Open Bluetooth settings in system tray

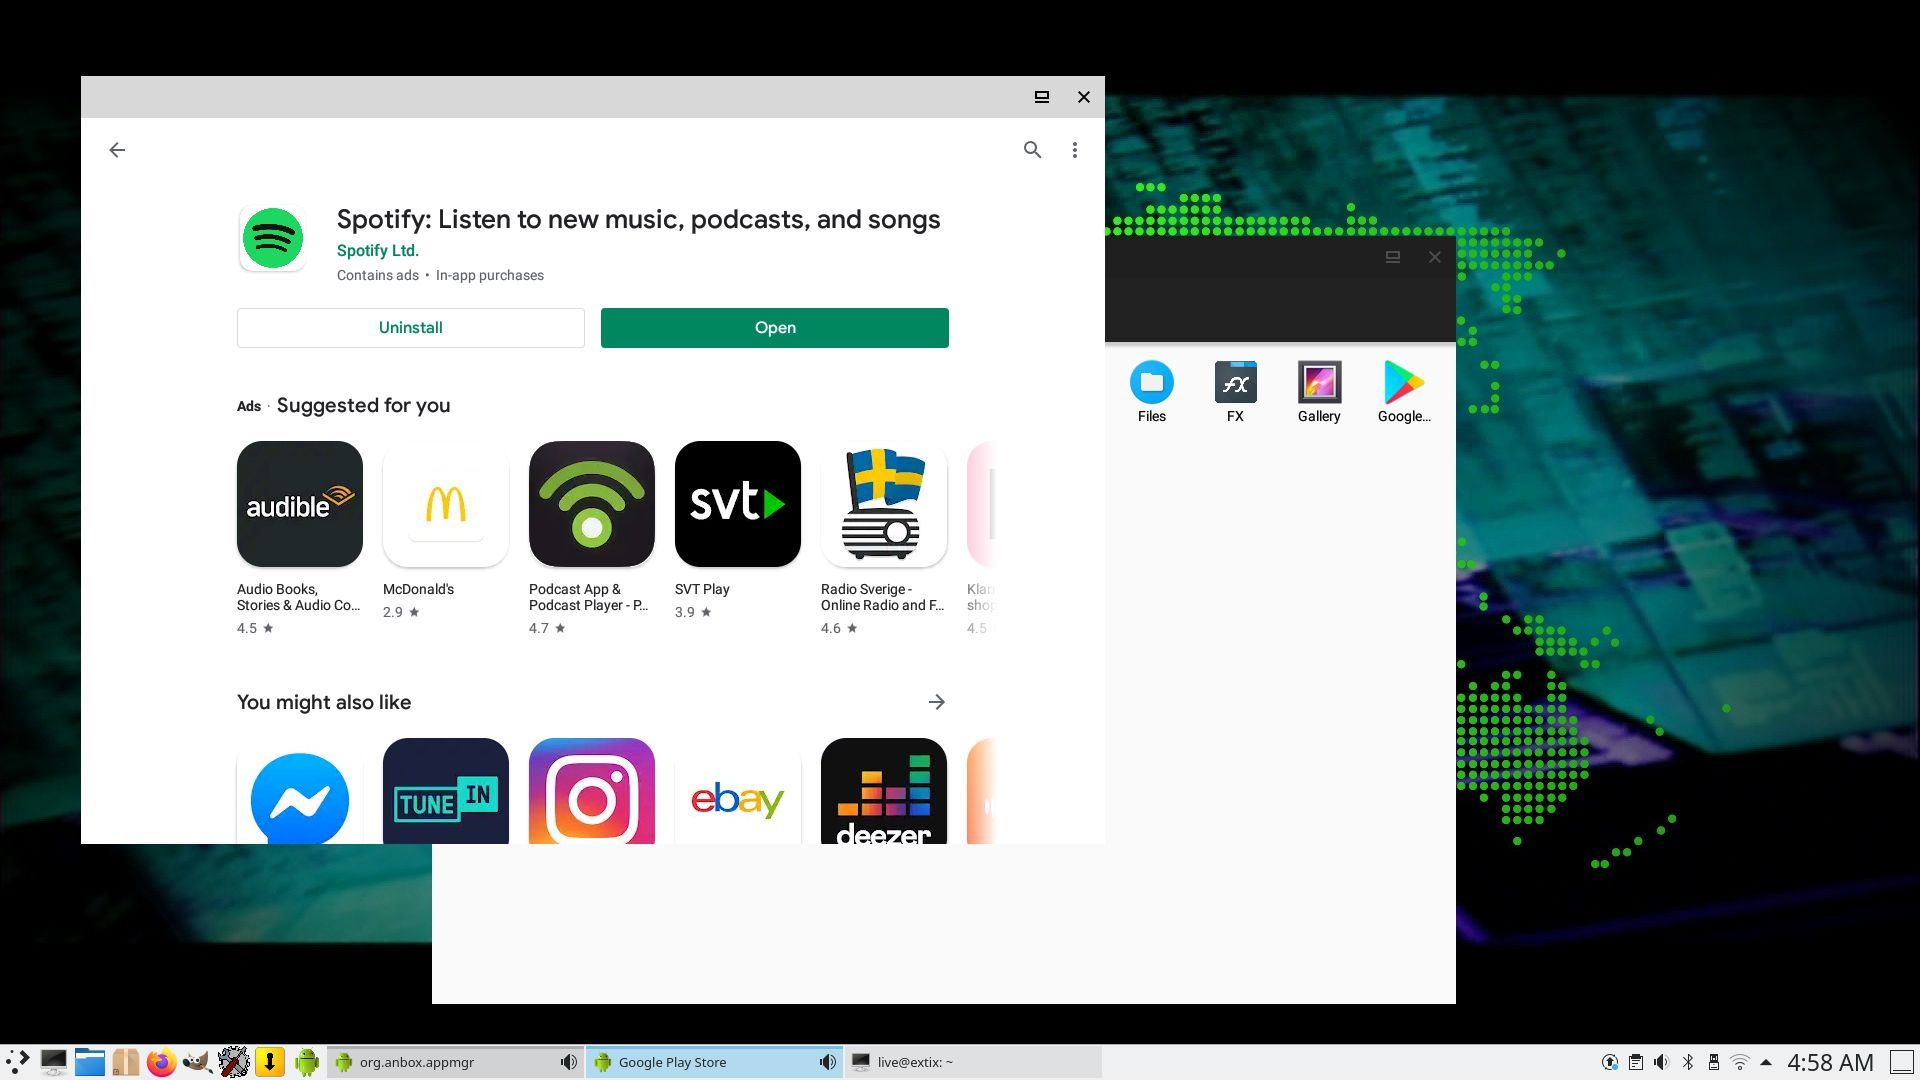coord(1688,1062)
